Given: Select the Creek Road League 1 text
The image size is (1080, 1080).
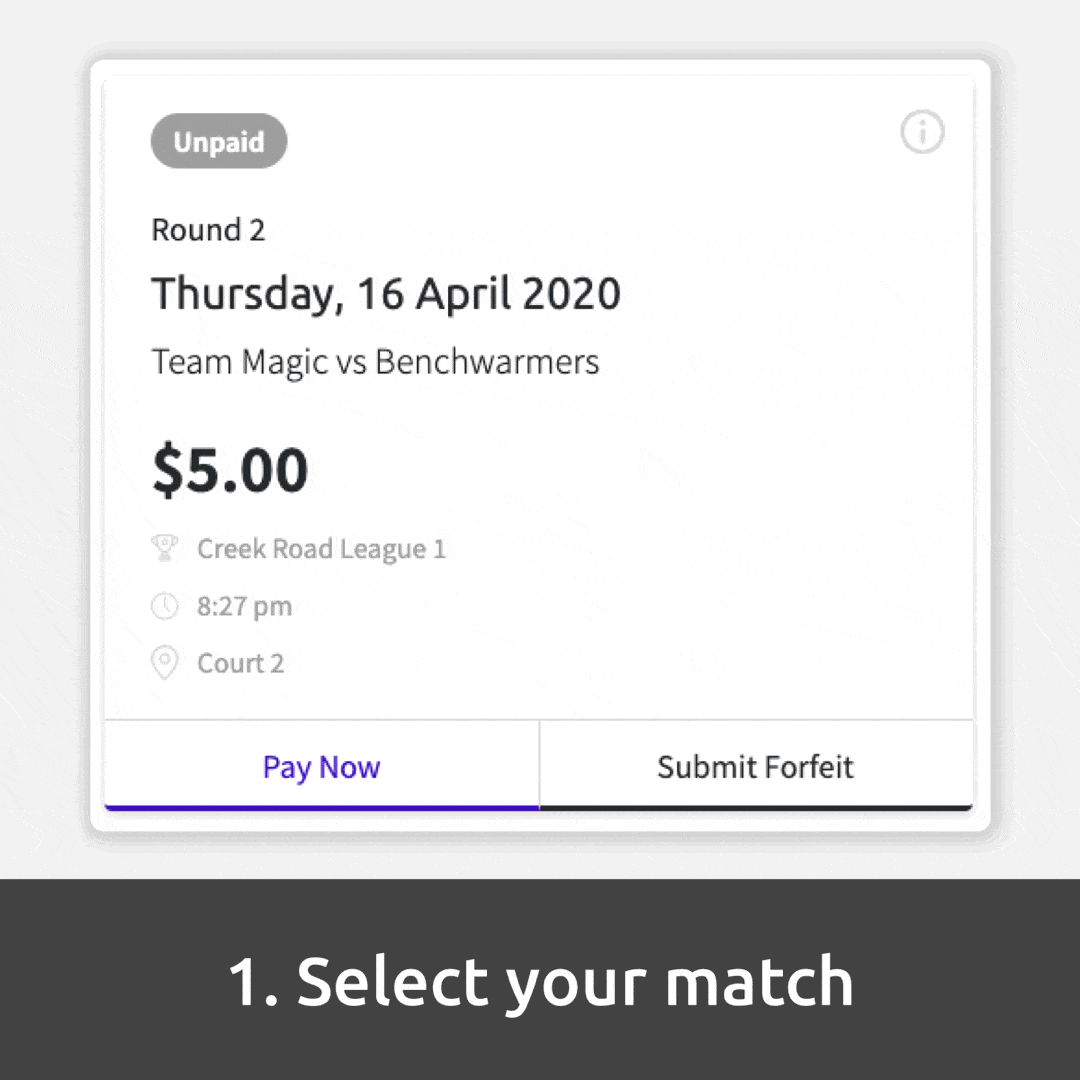Looking at the screenshot, I should [321, 548].
